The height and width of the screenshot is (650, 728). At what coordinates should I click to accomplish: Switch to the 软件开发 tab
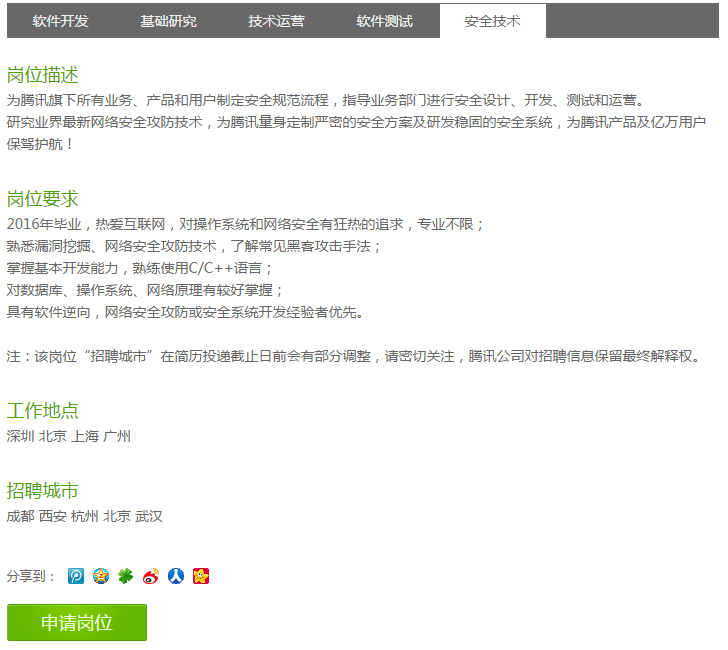(x=60, y=21)
